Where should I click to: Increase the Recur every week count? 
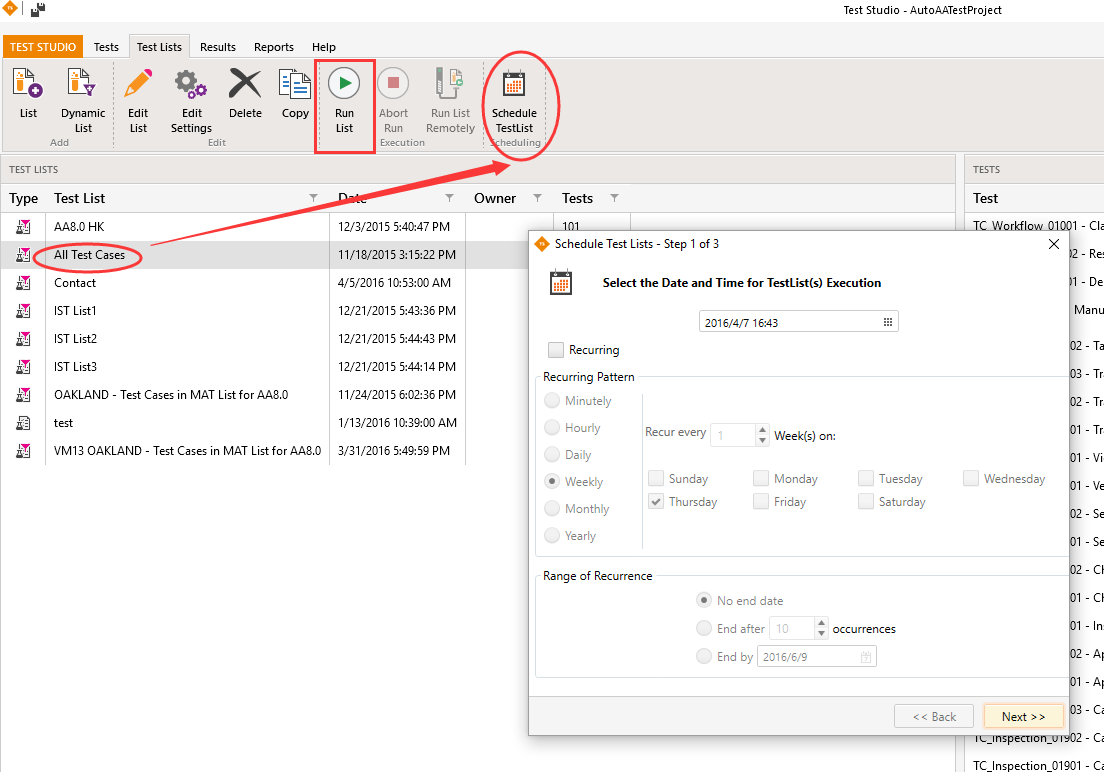[x=762, y=430]
